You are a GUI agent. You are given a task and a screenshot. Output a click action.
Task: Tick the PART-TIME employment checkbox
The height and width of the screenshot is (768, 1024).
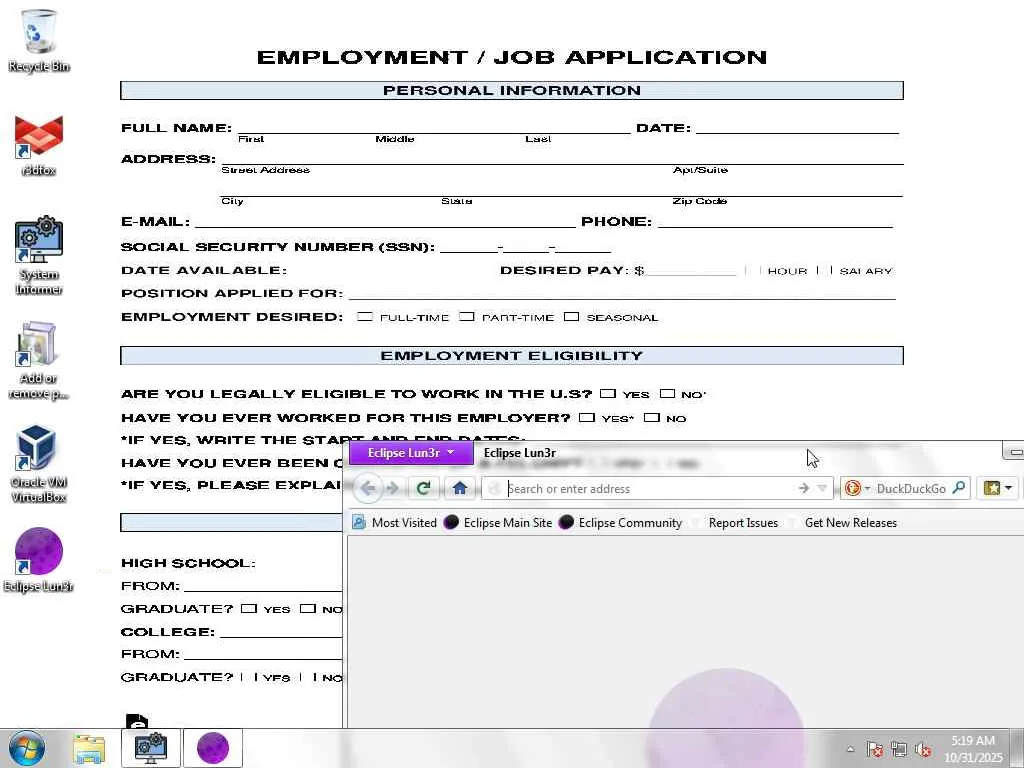(x=466, y=317)
